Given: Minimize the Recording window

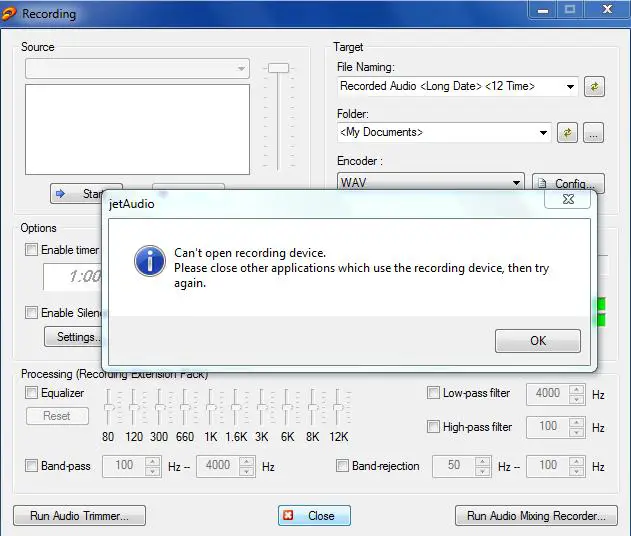Looking at the screenshot, I should click(x=542, y=10).
